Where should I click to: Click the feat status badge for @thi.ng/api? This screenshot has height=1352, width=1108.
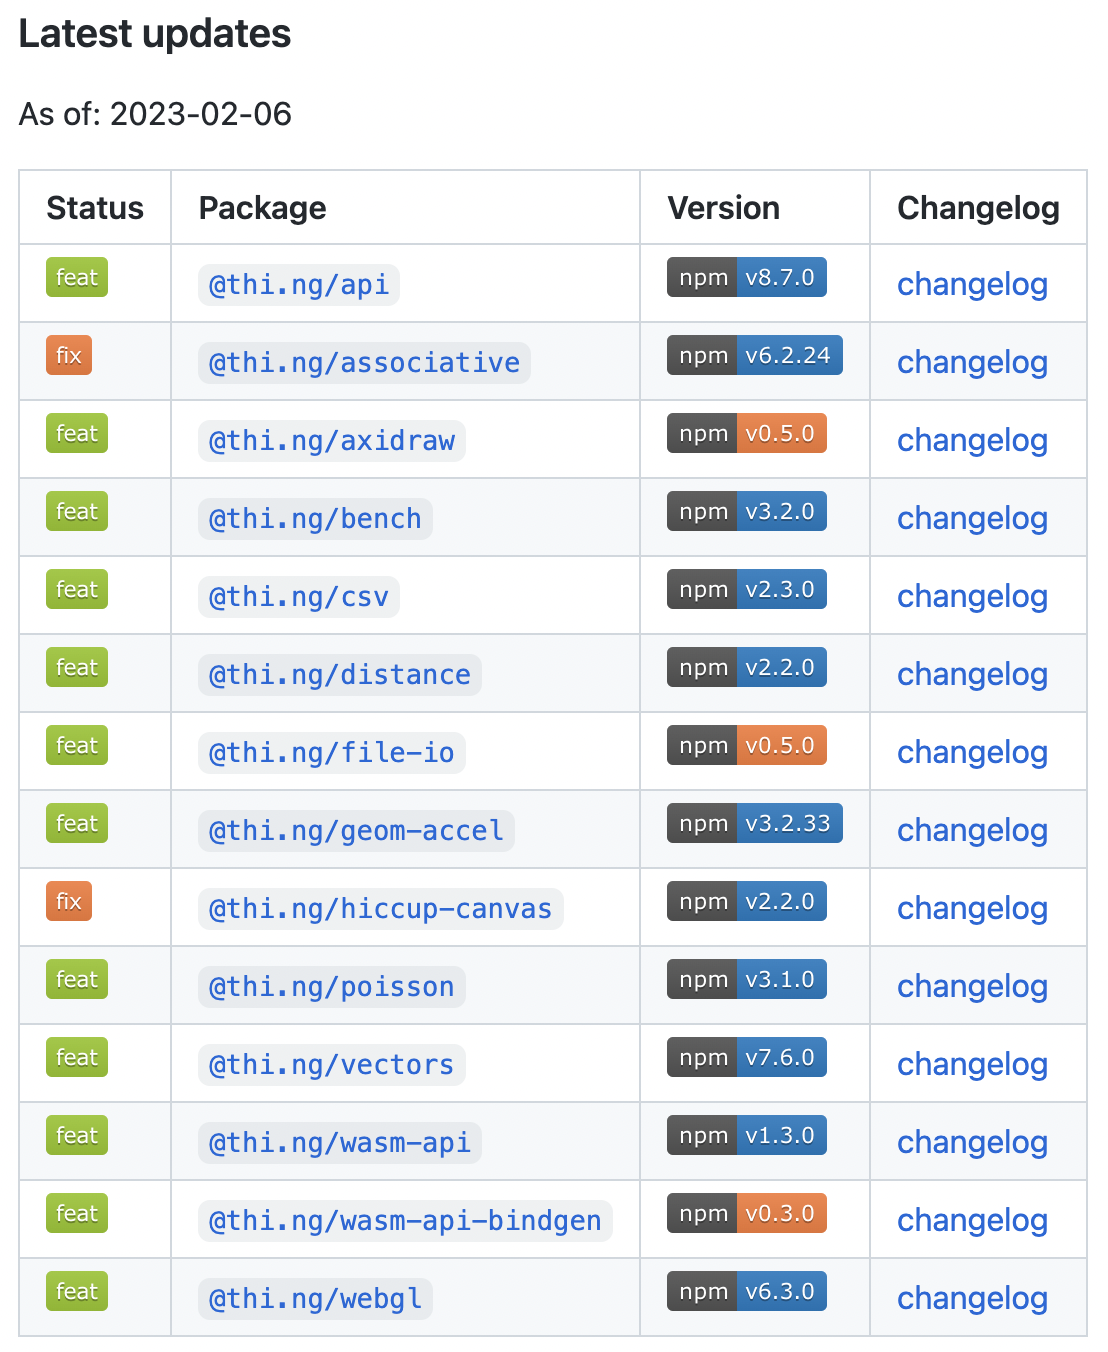point(77,278)
